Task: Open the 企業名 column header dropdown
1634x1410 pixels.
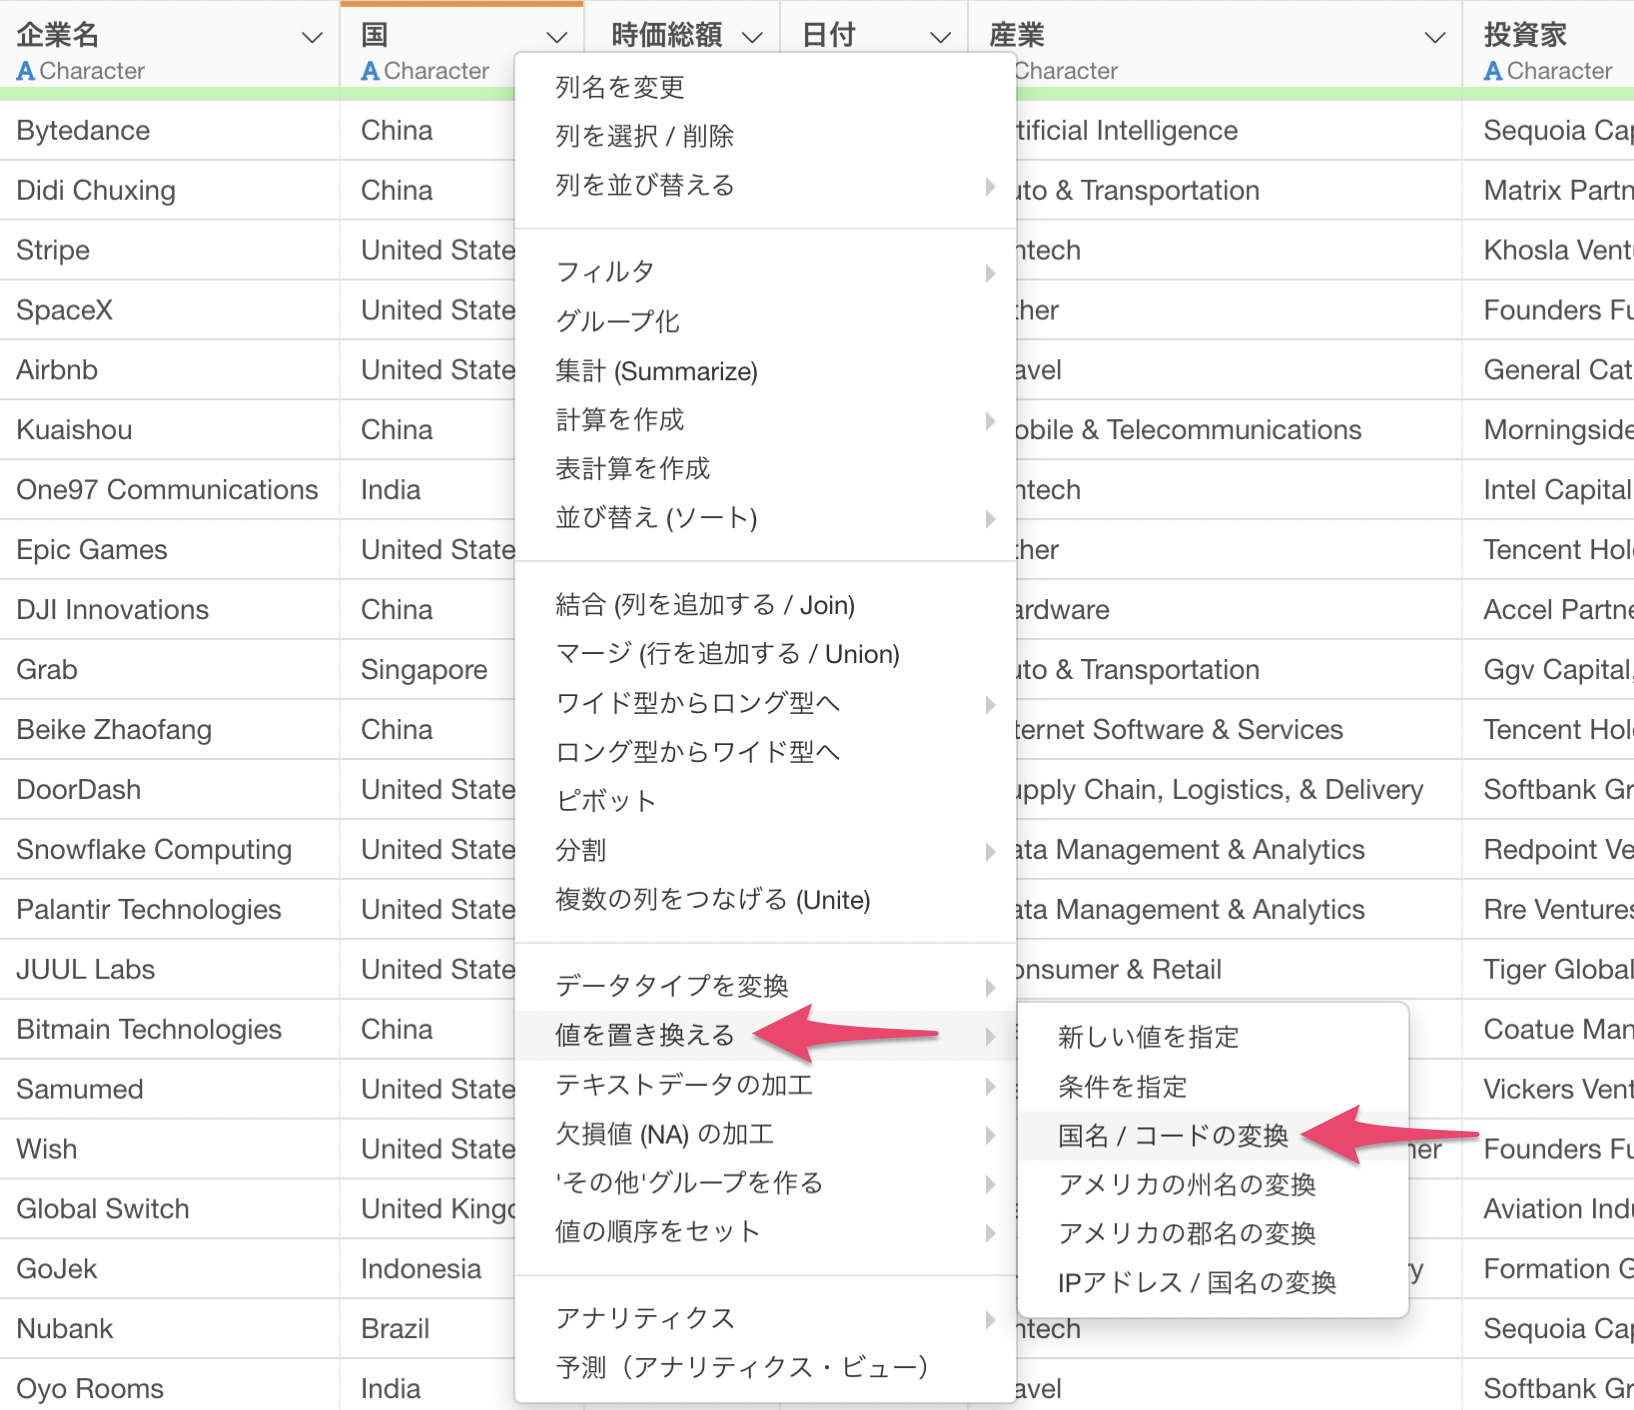Action: coord(312,38)
